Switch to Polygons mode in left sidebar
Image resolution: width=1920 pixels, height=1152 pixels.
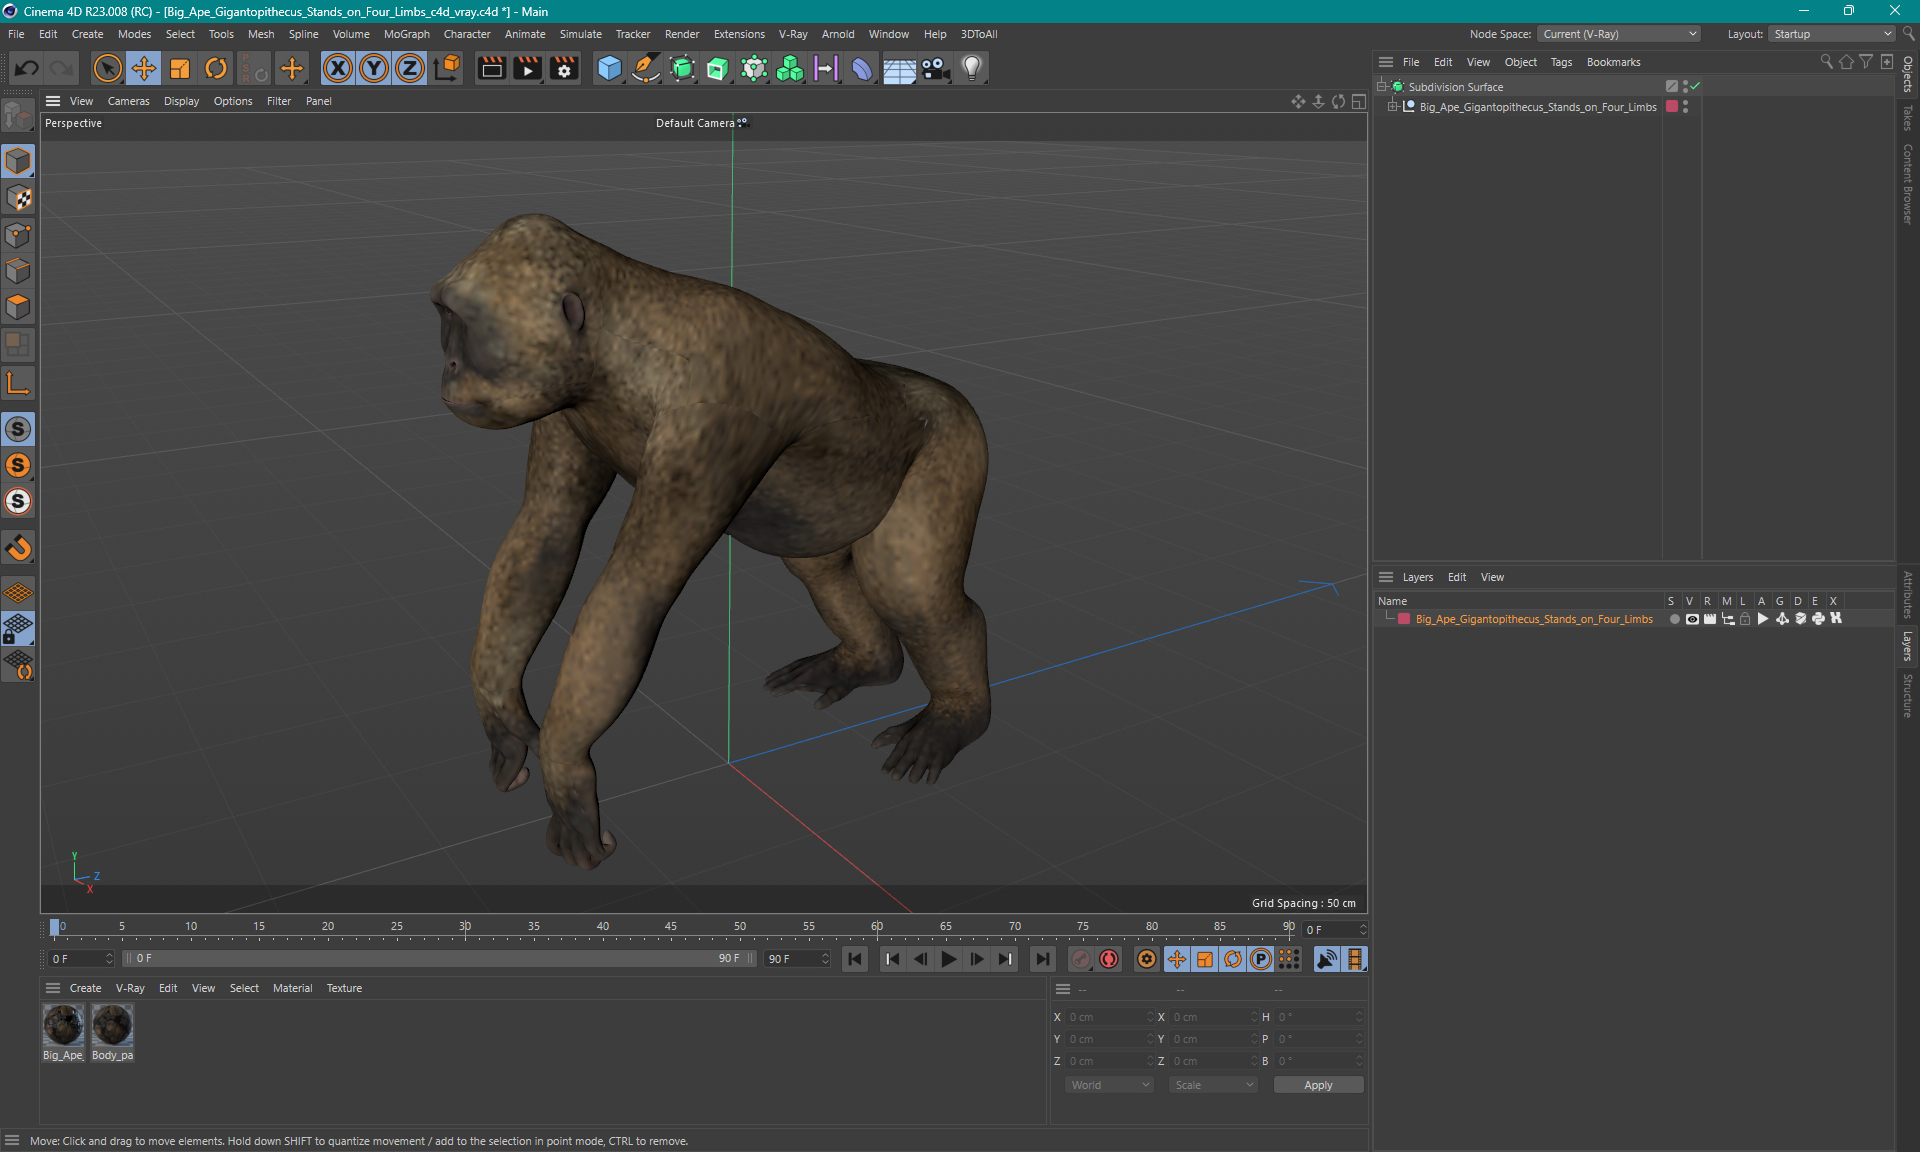[x=18, y=307]
